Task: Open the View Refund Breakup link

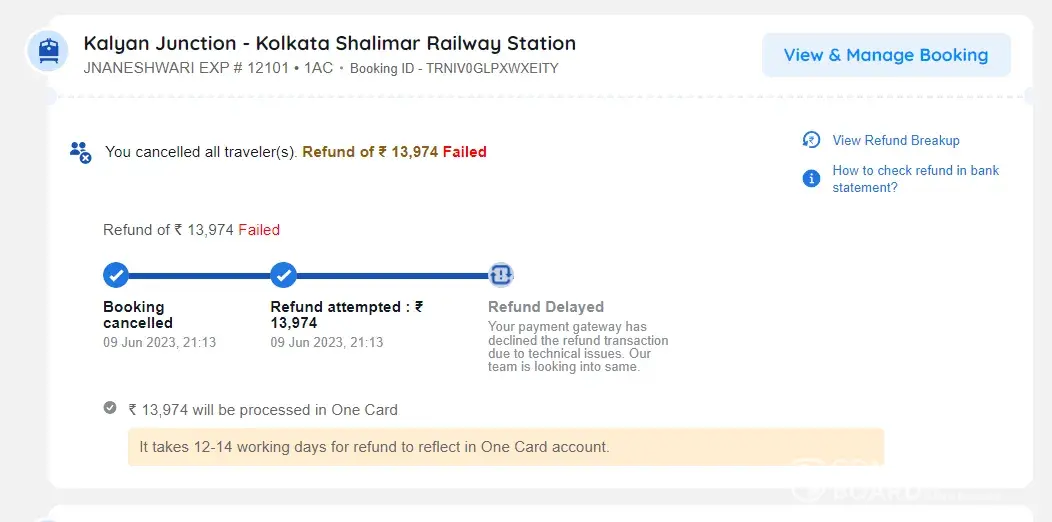Action: coord(896,140)
